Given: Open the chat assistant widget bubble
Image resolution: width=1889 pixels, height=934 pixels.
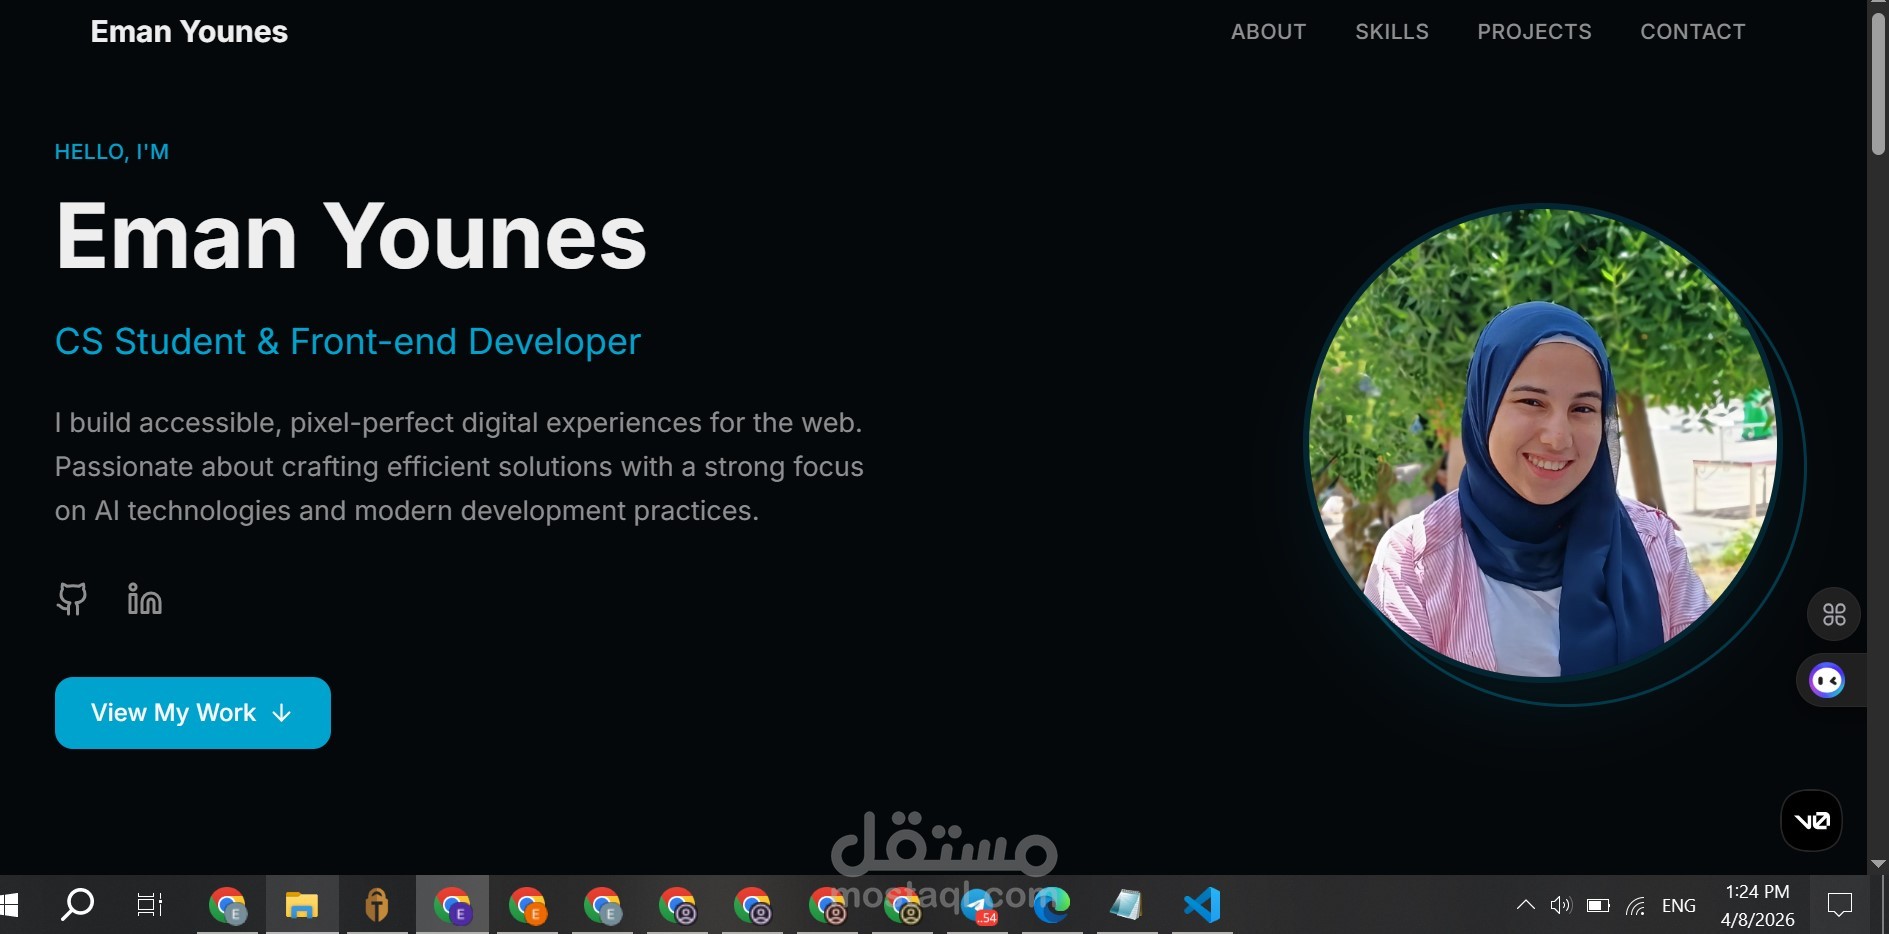Looking at the screenshot, I should point(1827,680).
